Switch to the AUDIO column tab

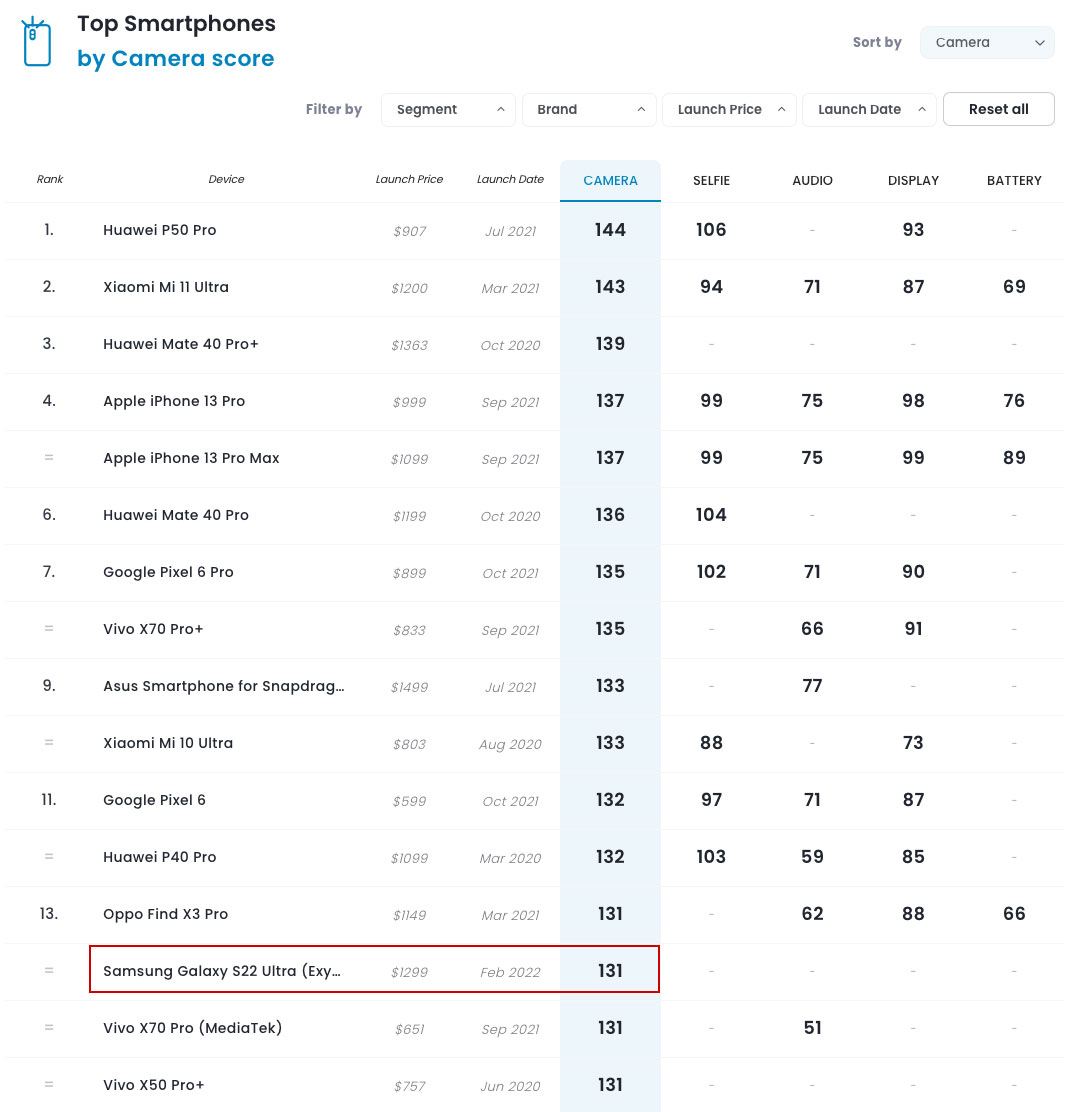812,181
